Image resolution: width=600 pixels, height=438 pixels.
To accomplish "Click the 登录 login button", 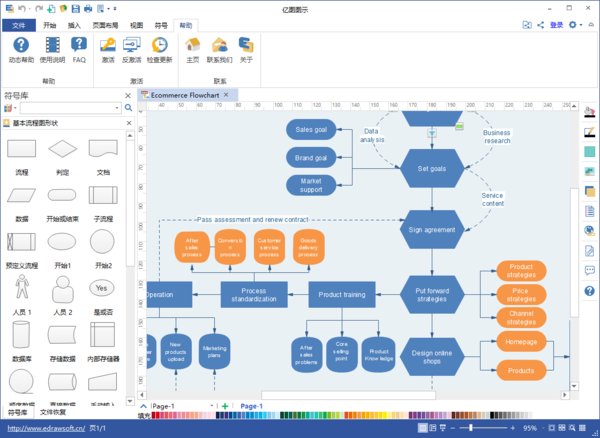I will 556,25.
